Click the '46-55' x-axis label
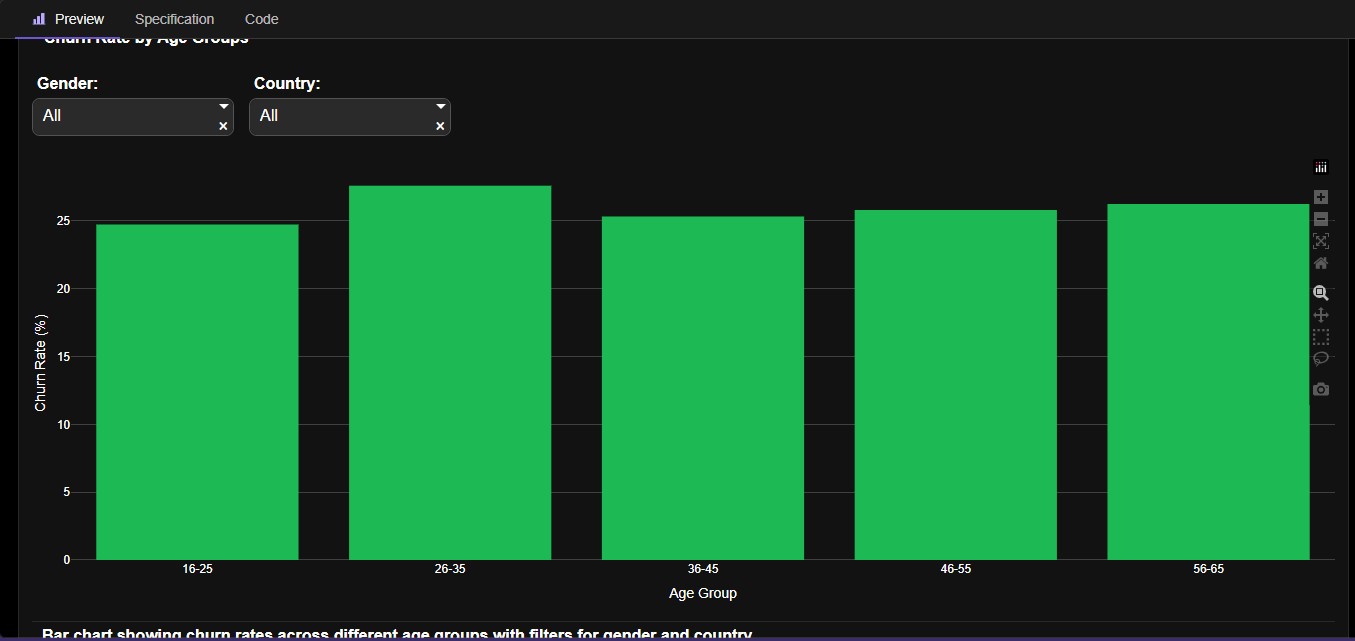Screen dimensions: 1355x641 [956, 569]
